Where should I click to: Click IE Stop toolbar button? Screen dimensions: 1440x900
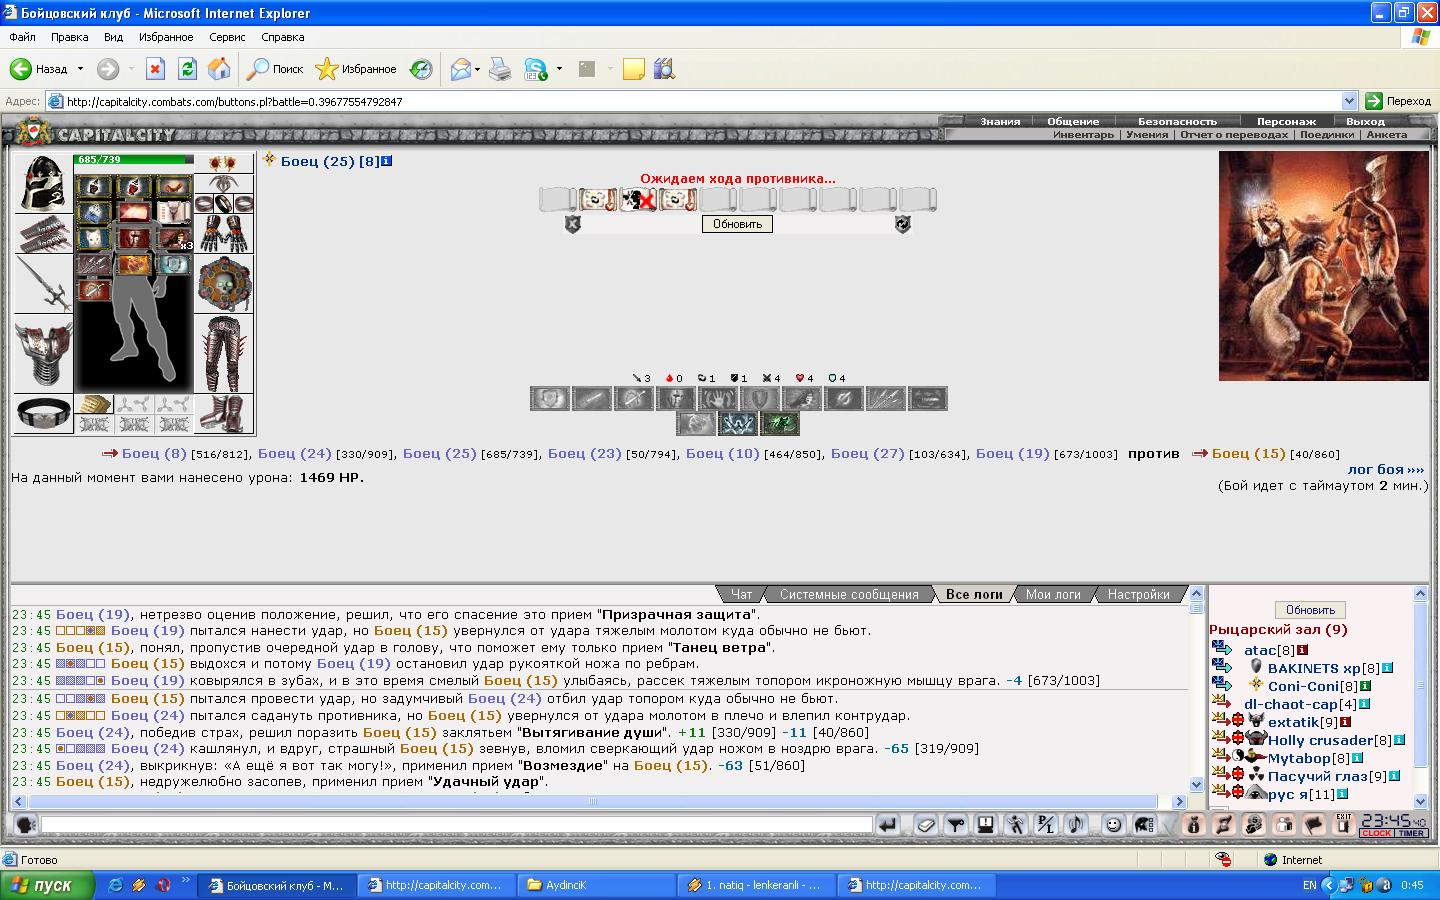tap(155, 69)
